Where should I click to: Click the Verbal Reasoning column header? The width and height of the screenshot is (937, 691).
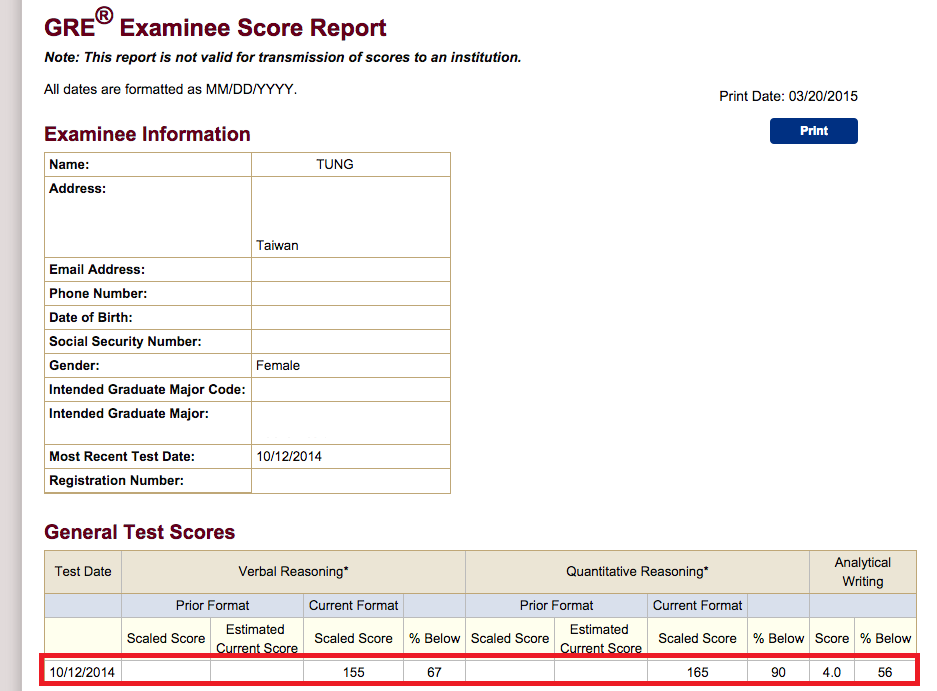tap(293, 571)
